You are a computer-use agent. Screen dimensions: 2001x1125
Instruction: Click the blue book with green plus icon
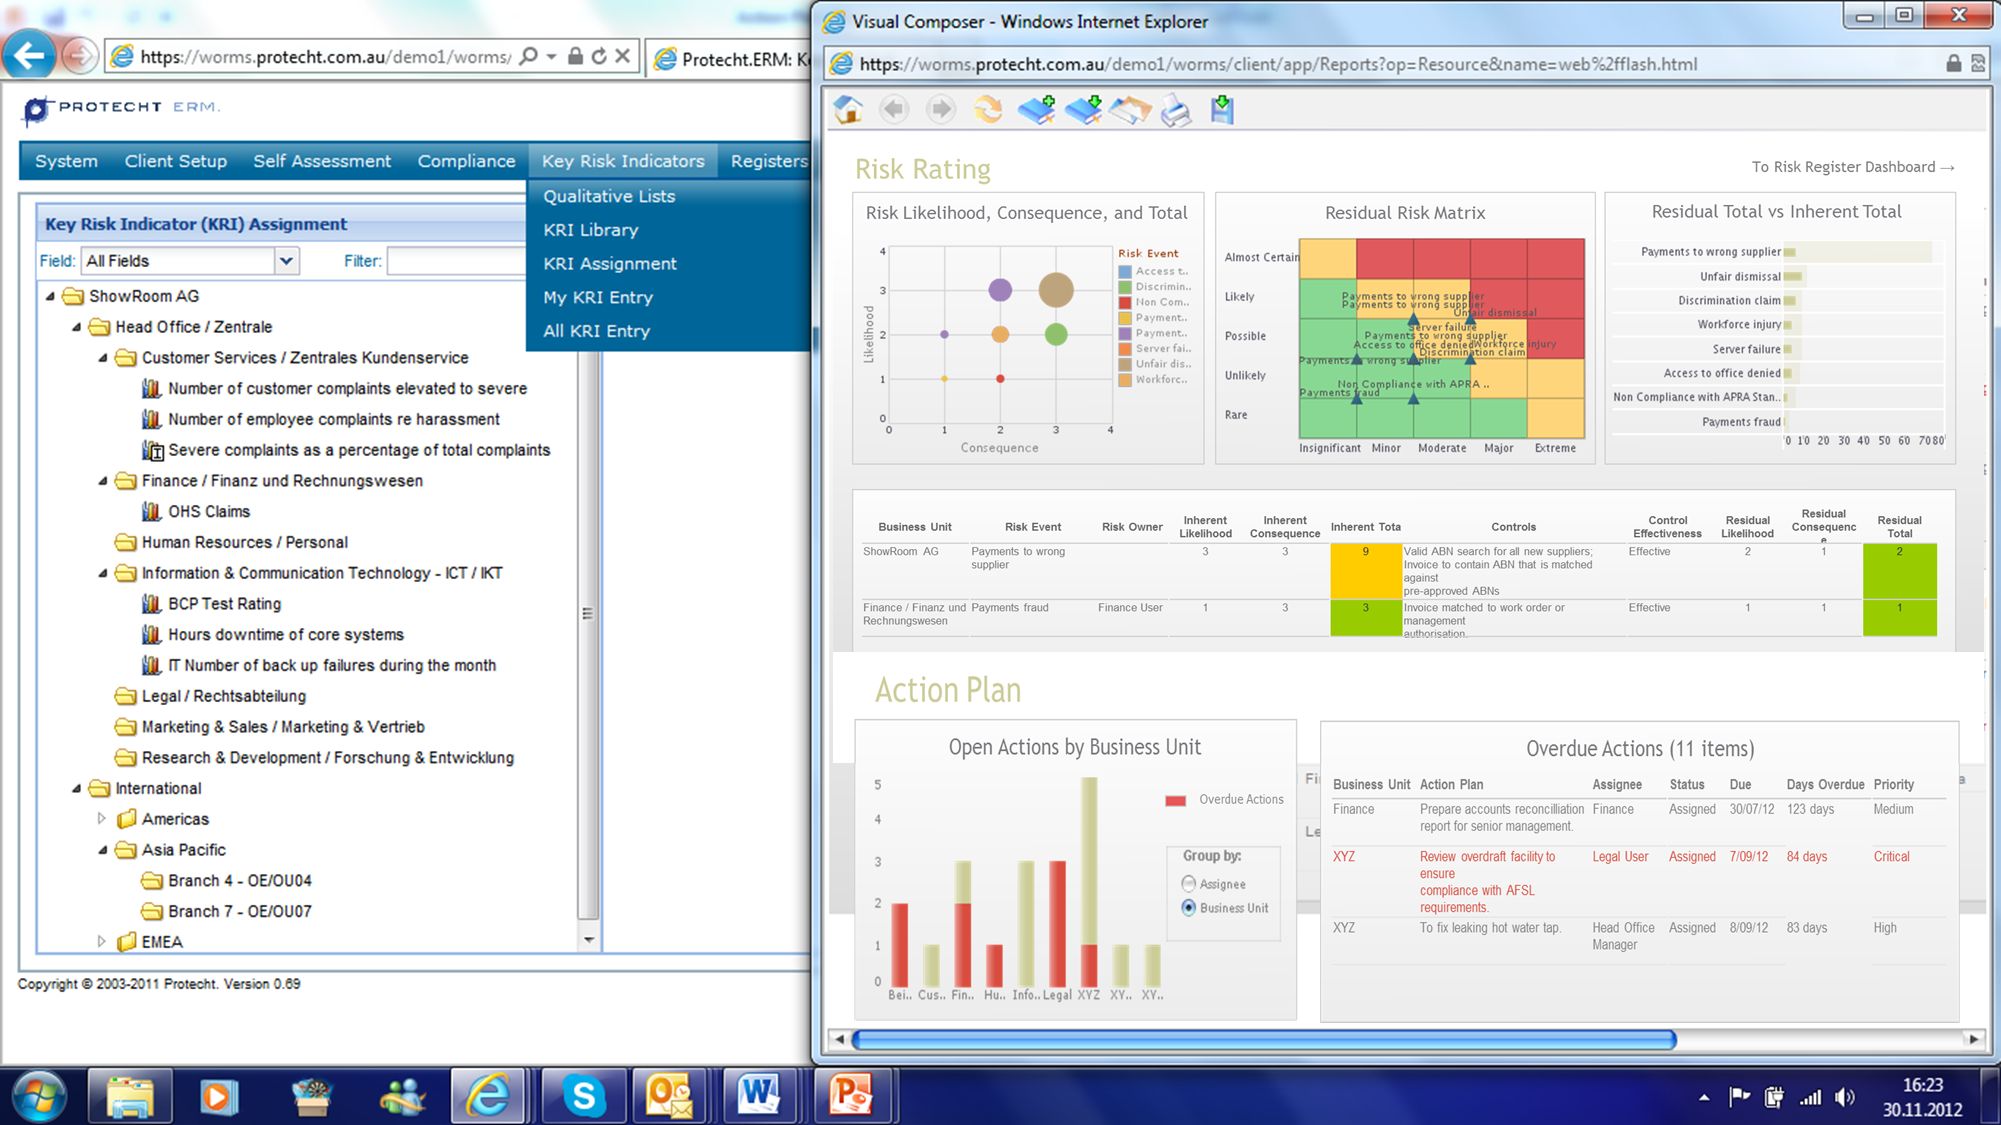[1036, 109]
